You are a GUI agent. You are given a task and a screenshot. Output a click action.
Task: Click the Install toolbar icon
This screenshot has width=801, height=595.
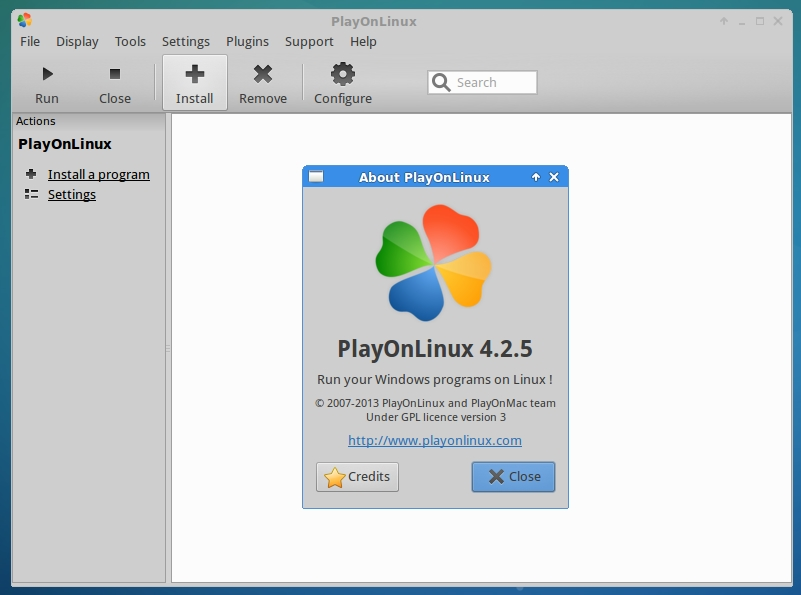[194, 73]
